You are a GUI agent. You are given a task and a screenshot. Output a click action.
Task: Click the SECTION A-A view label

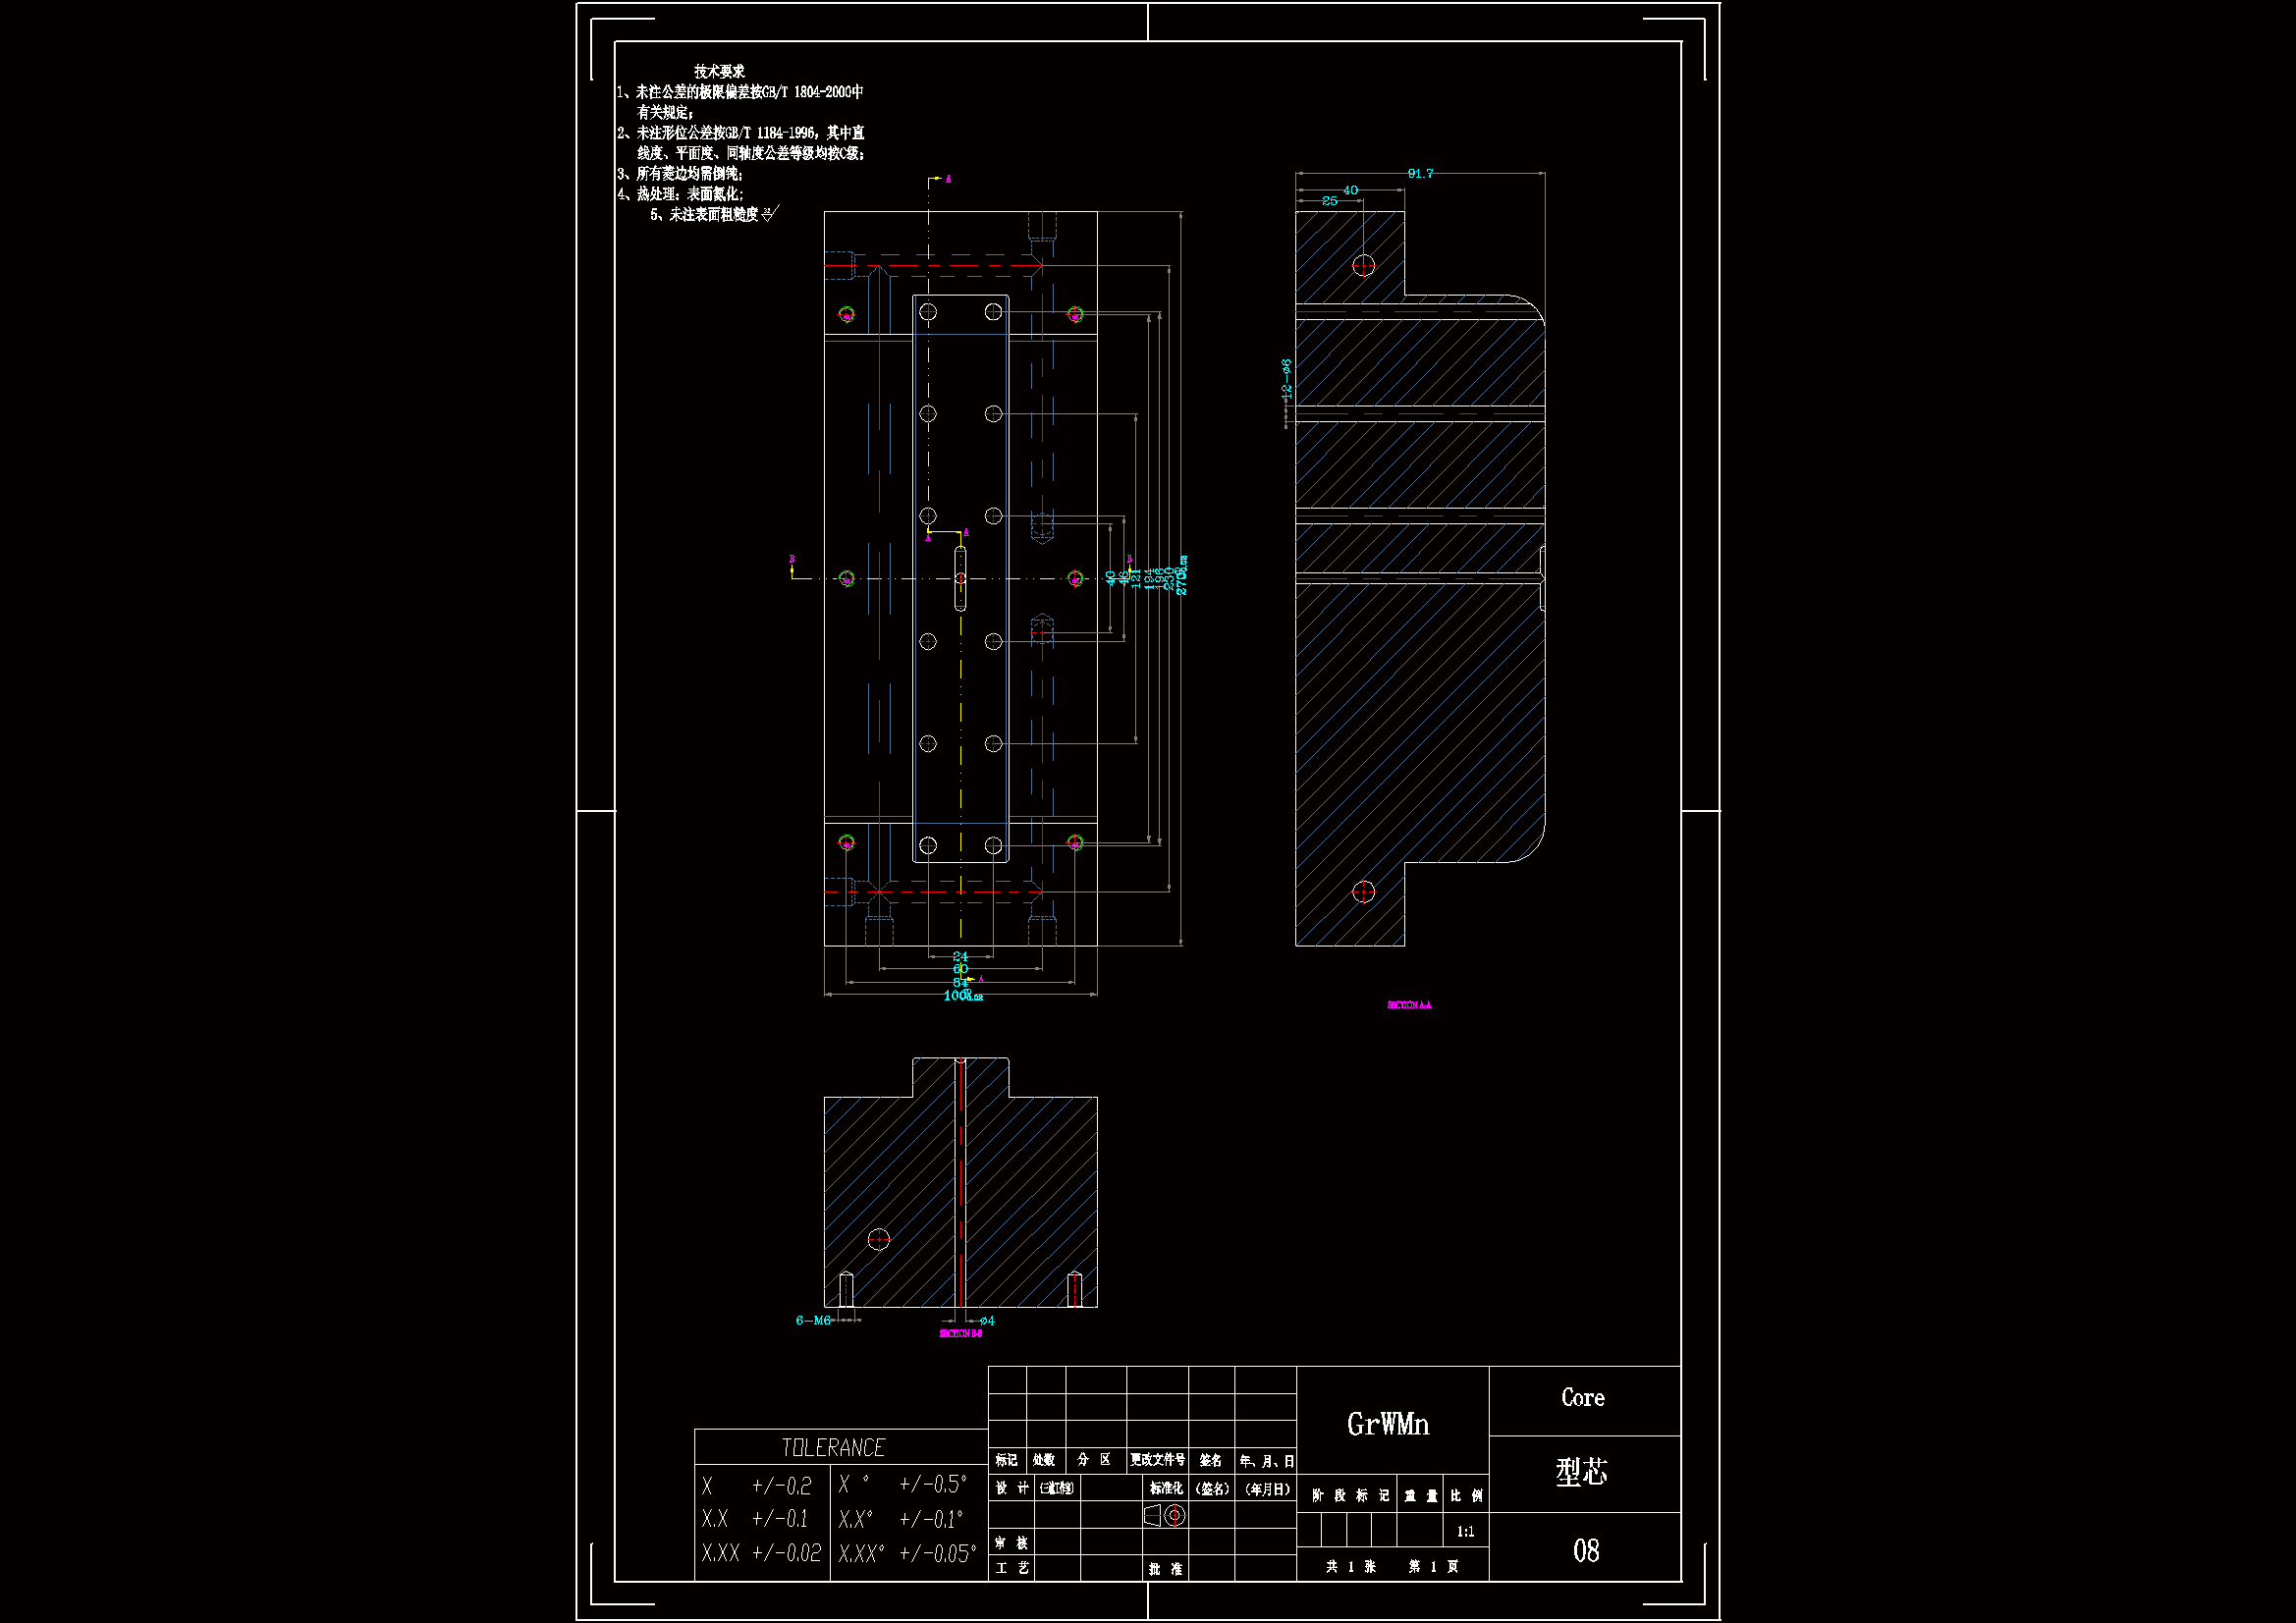coord(1408,1004)
